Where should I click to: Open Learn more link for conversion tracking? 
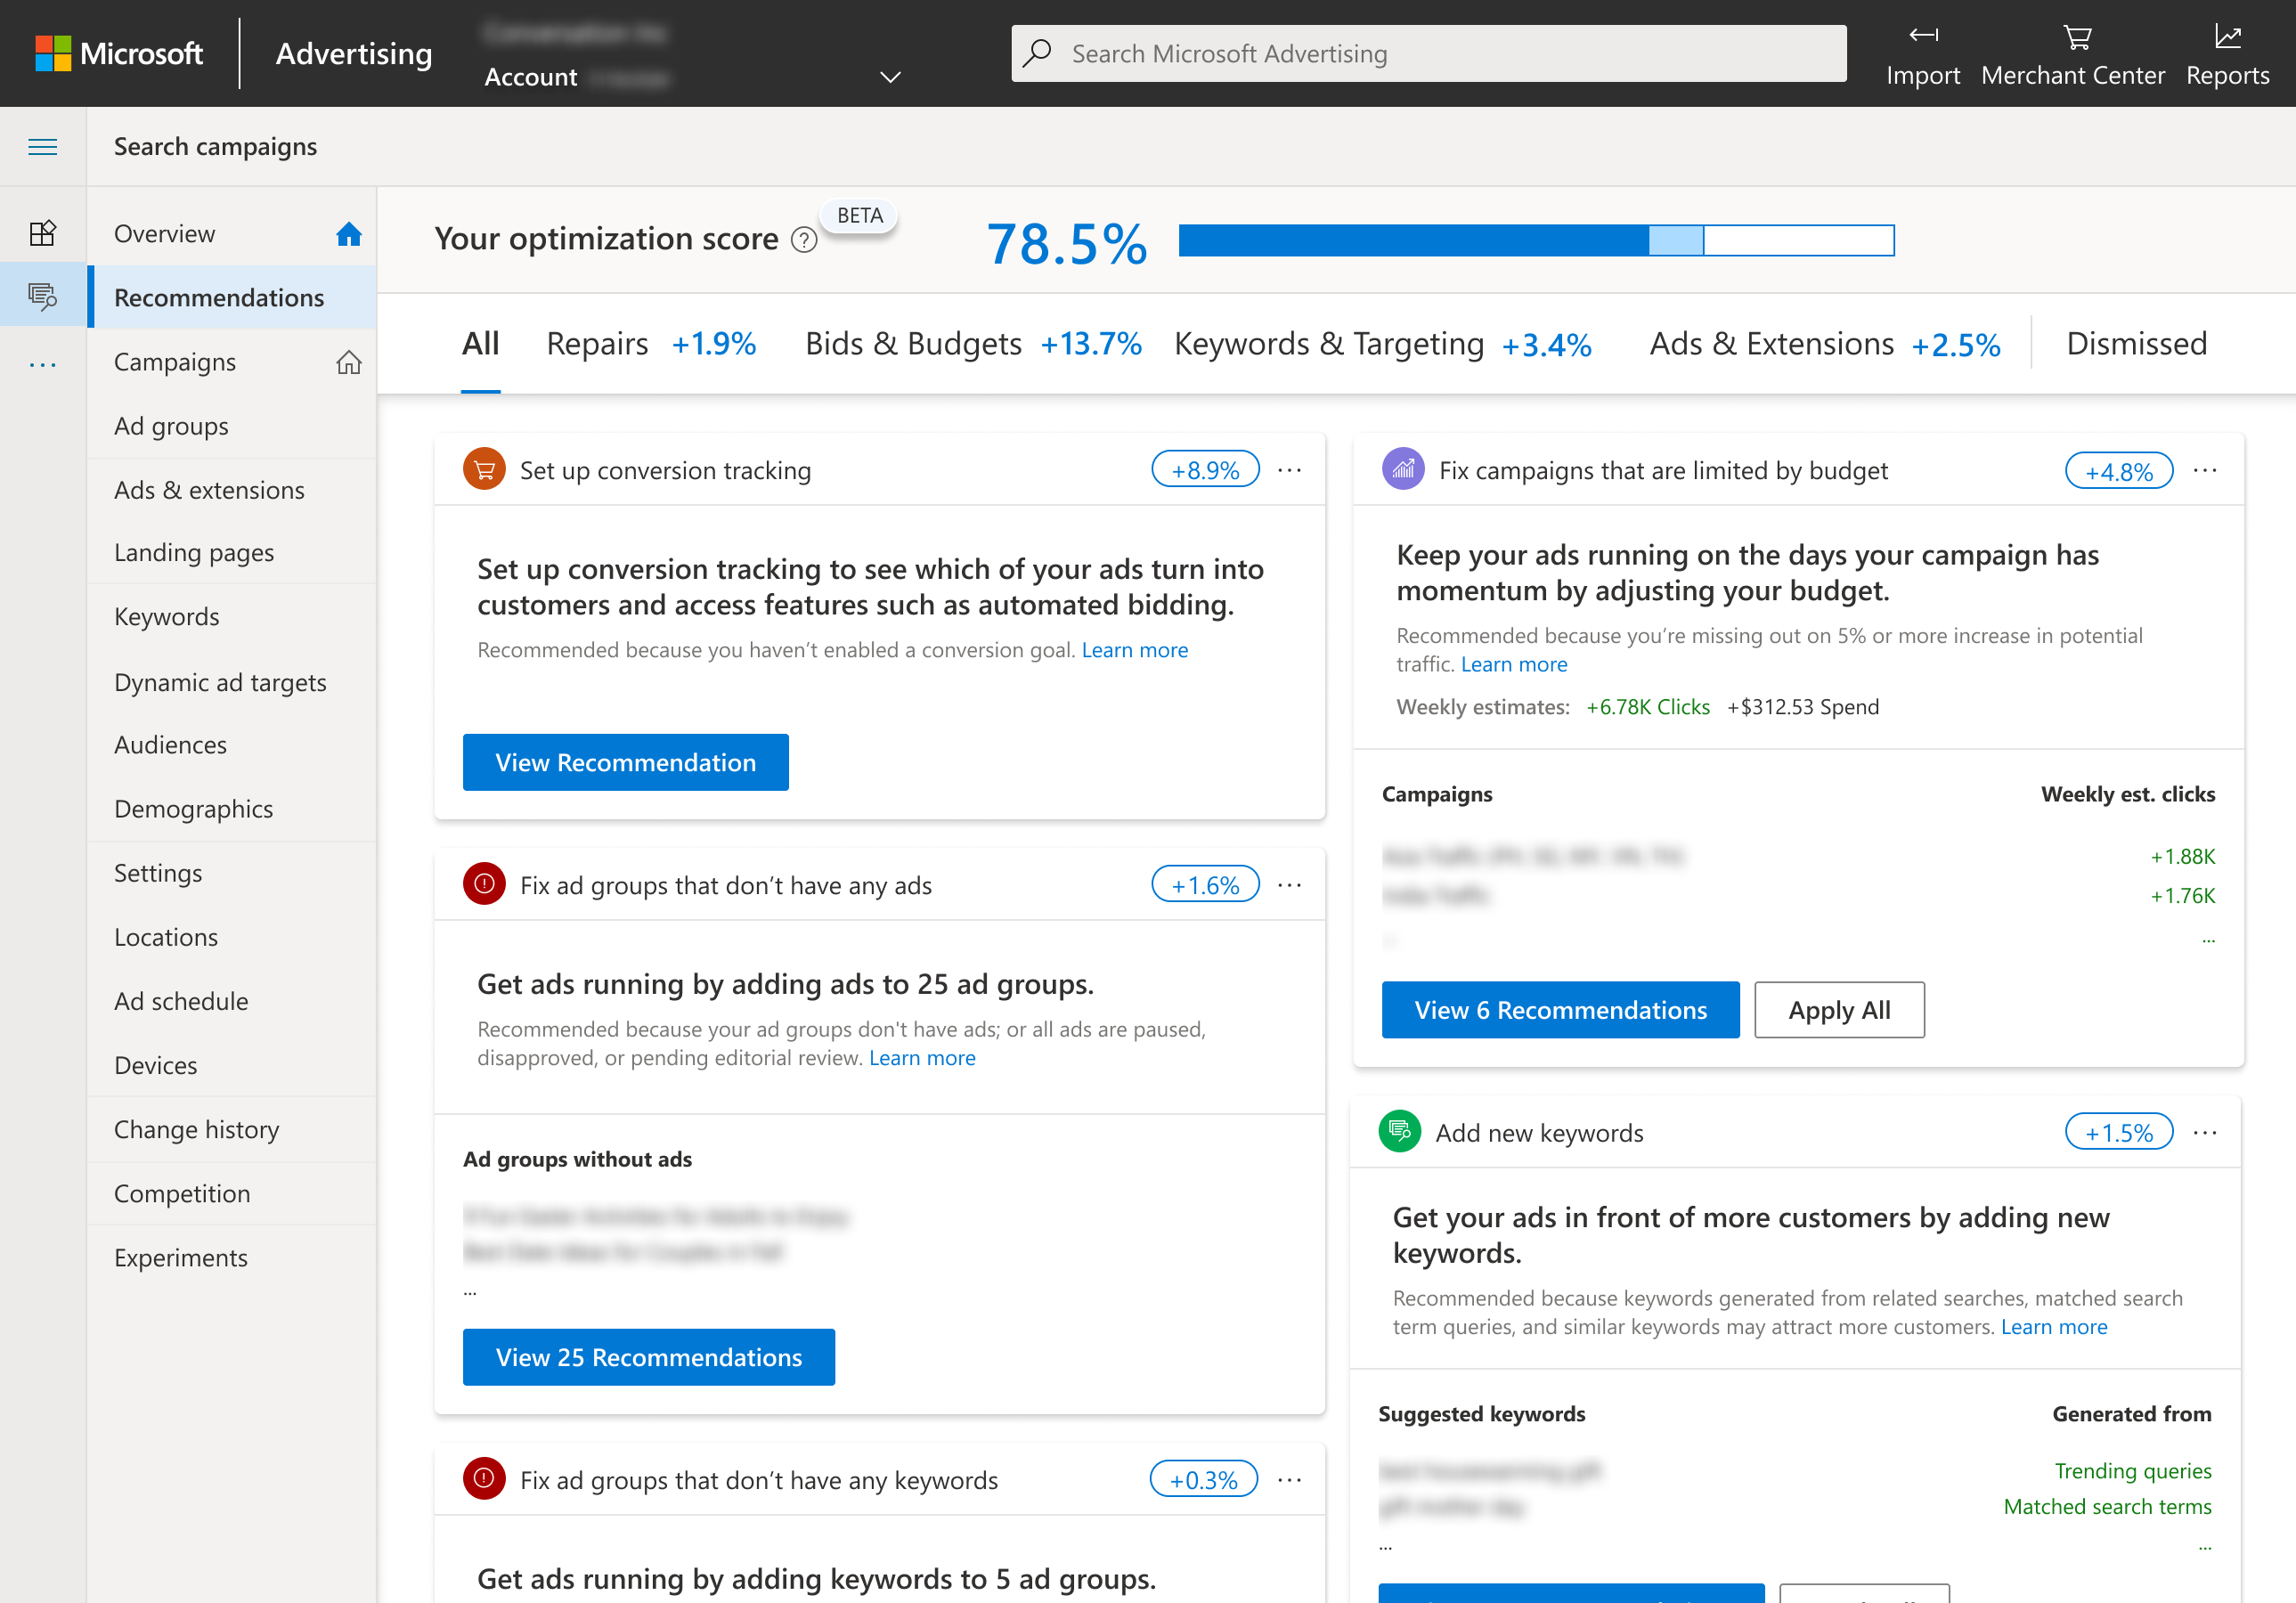tap(1135, 650)
